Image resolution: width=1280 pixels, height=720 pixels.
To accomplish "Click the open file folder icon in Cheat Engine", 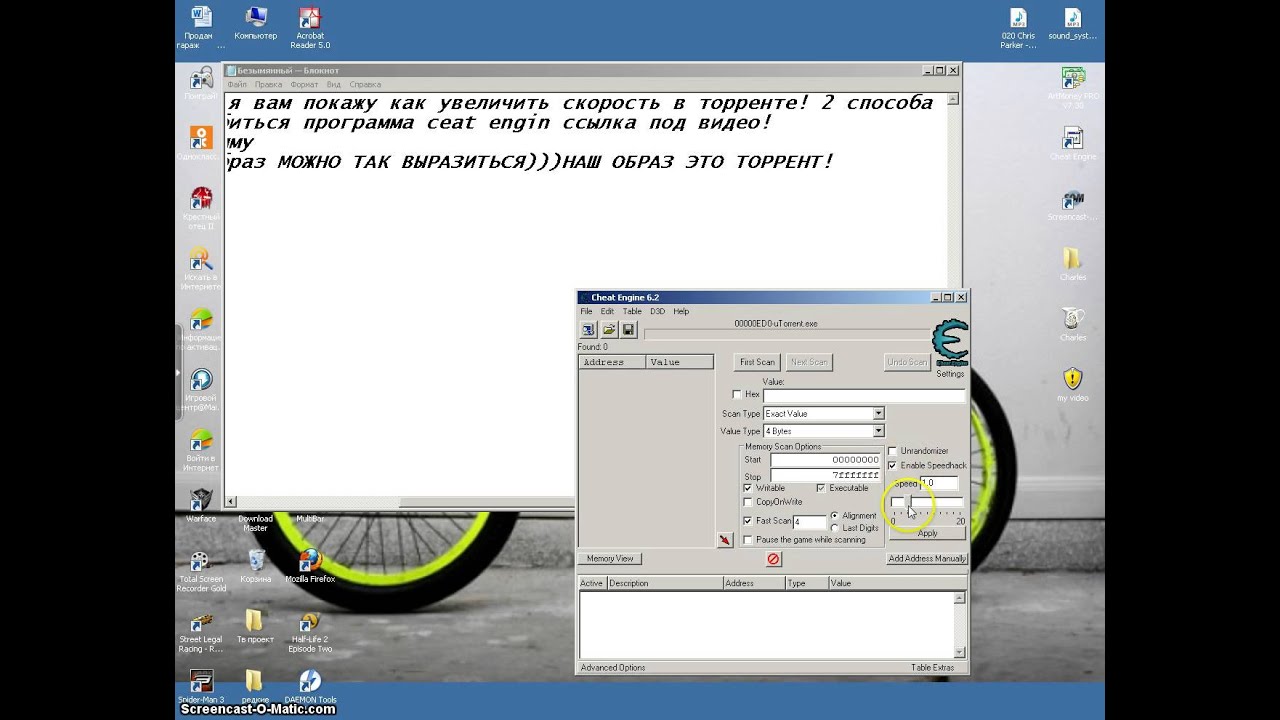I will tap(608, 330).
